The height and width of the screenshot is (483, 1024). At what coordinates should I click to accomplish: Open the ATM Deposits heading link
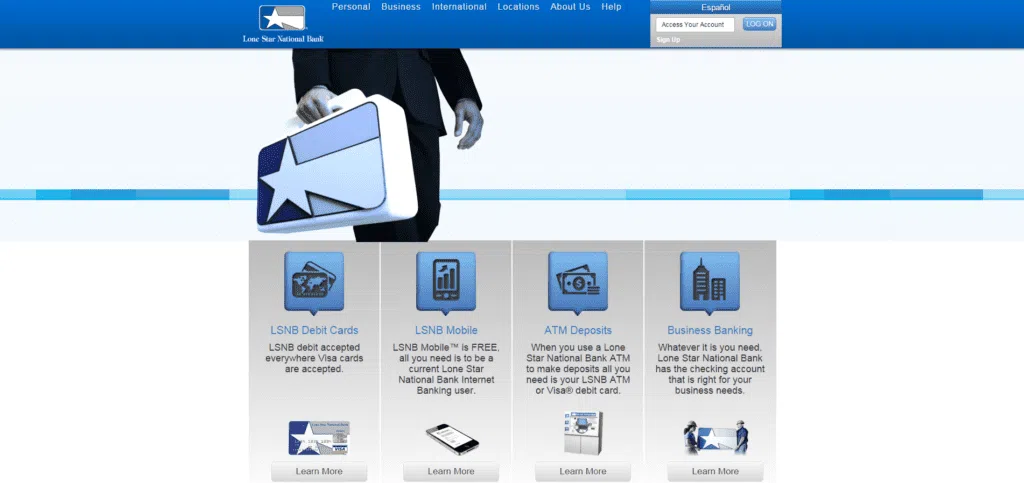pos(578,330)
